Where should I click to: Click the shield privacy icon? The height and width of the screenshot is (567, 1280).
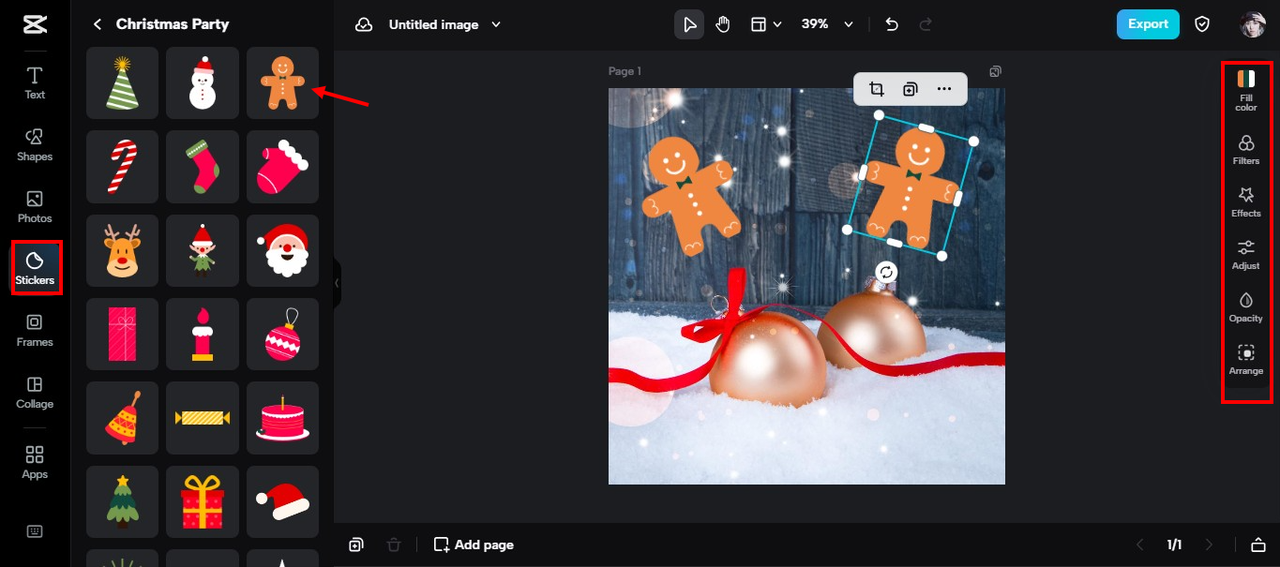(x=1203, y=24)
